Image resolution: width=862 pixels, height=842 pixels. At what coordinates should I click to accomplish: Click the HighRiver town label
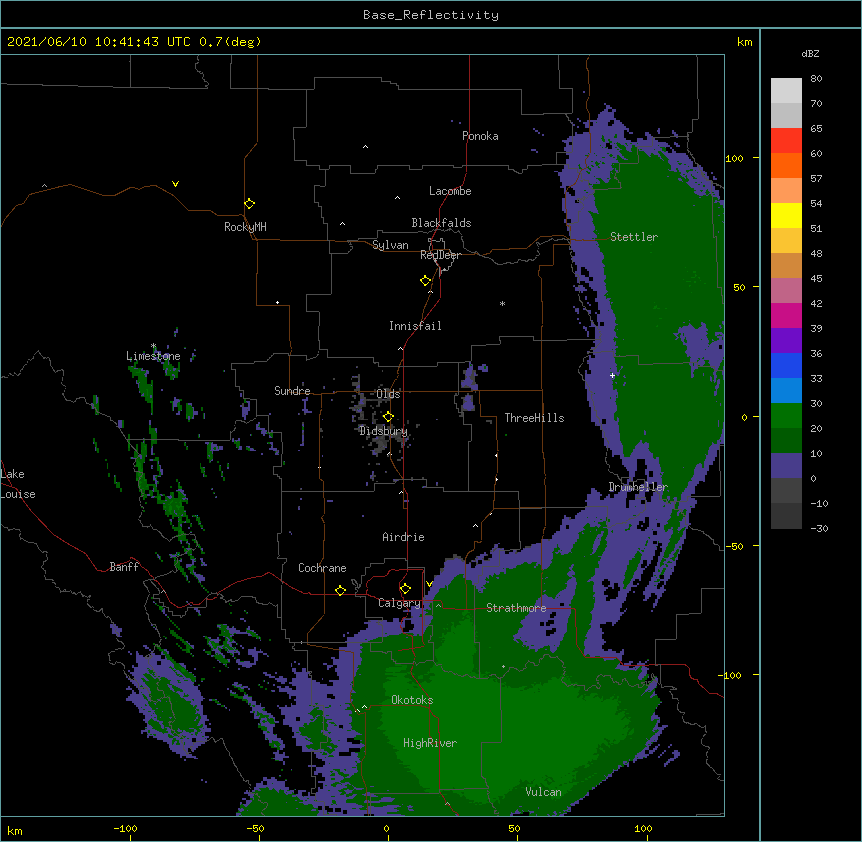pyautogui.click(x=430, y=743)
